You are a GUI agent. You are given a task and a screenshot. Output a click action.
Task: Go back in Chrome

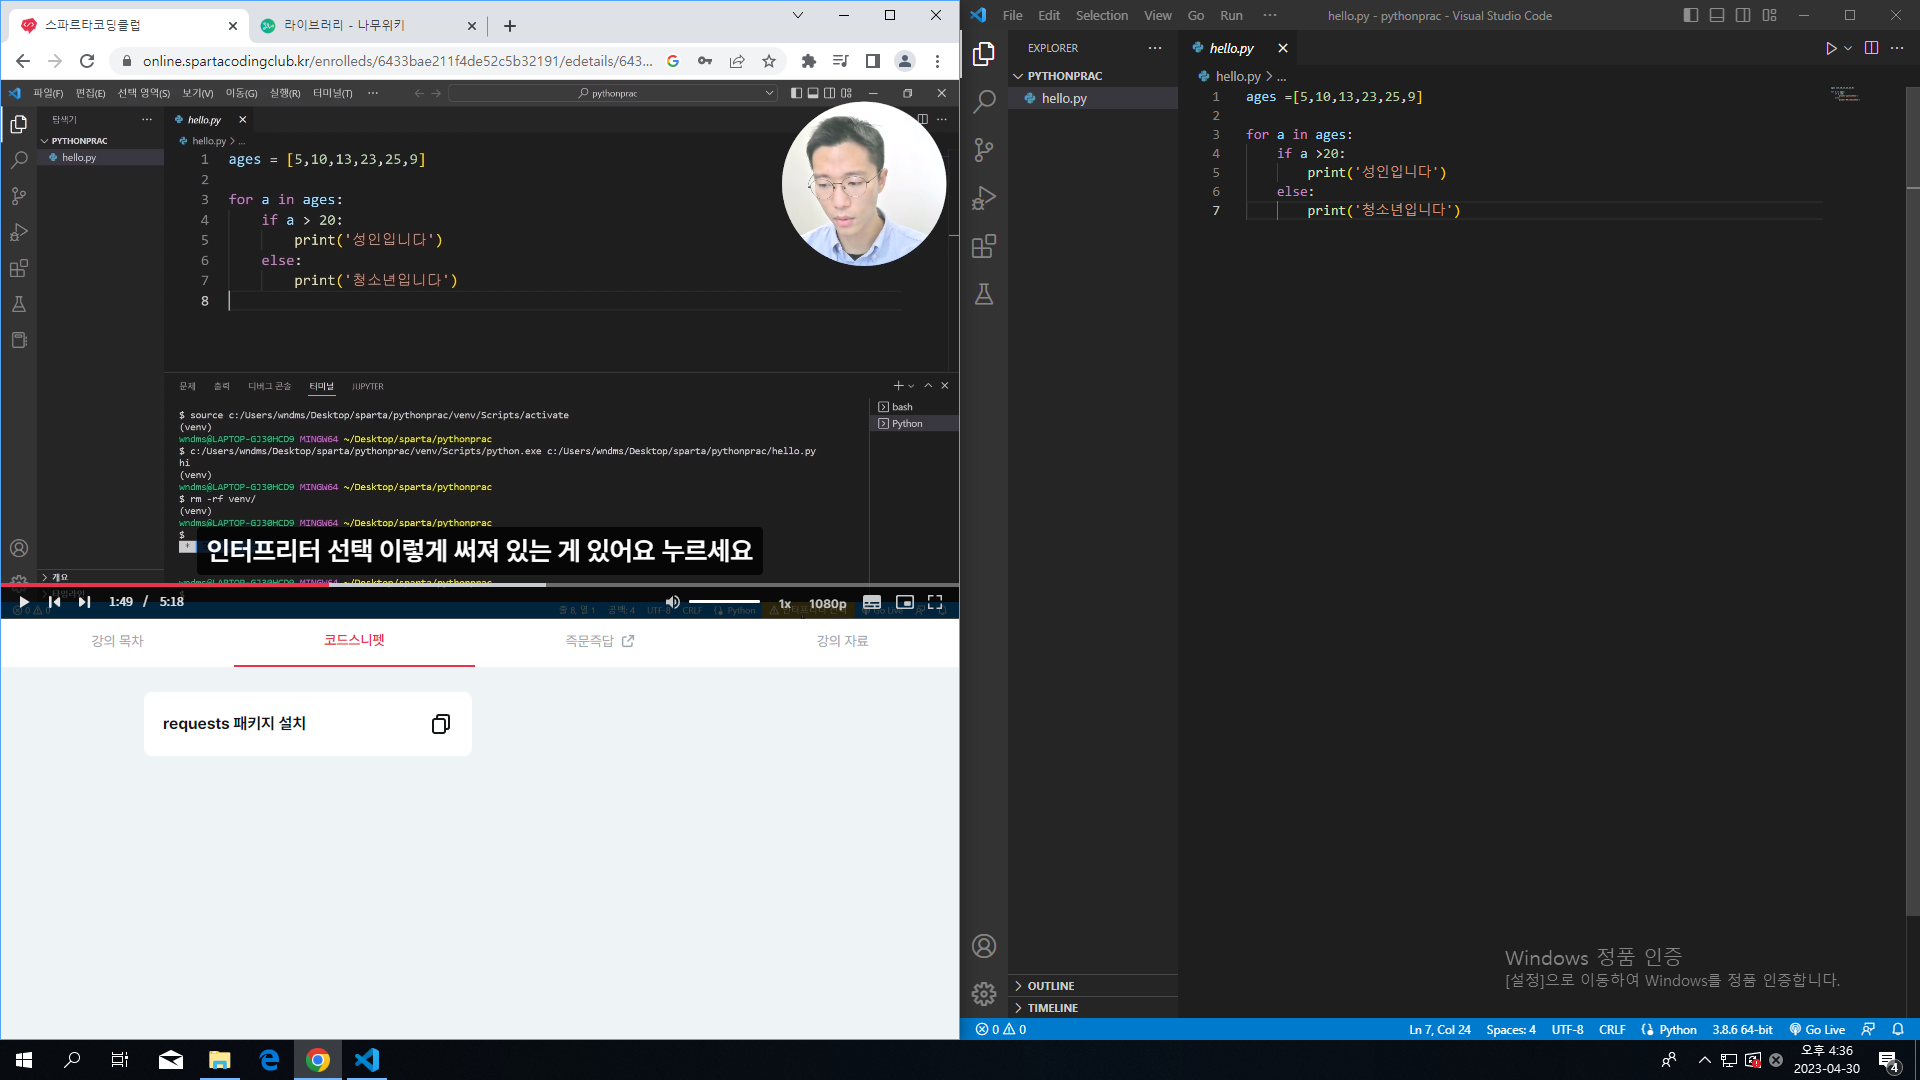23,61
